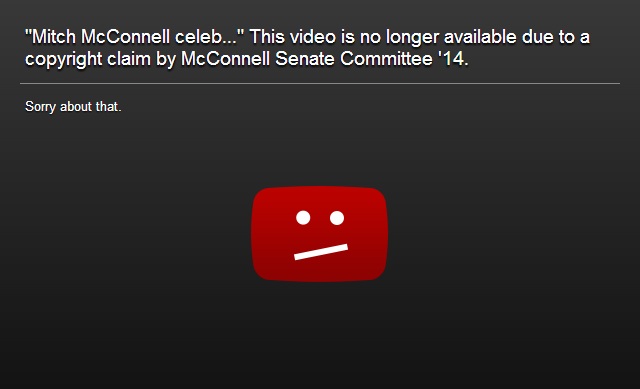Viewport: 640px width, 389px height.
Task: Click the phrase "This video is no longer"
Action: 344,37
